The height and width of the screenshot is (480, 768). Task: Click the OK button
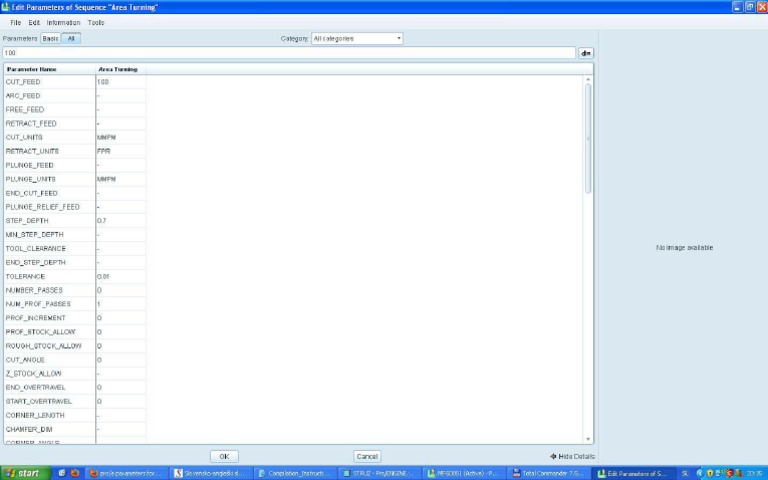point(224,456)
